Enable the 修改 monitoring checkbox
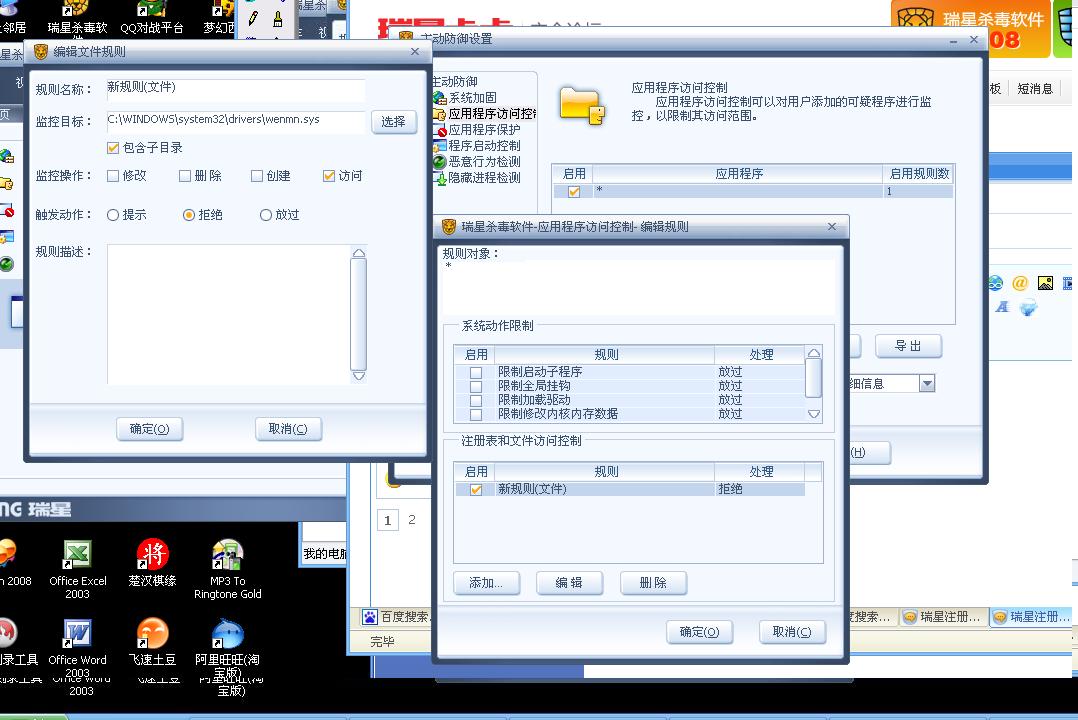This screenshot has width=1078, height=720. tap(113, 176)
